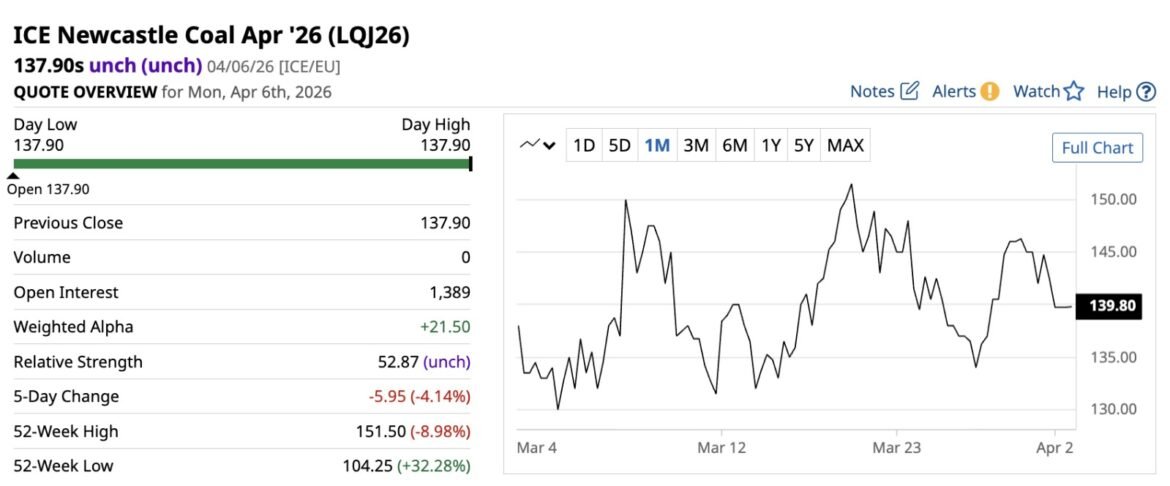
Task: Open the chart type line icon
Action: point(530,145)
